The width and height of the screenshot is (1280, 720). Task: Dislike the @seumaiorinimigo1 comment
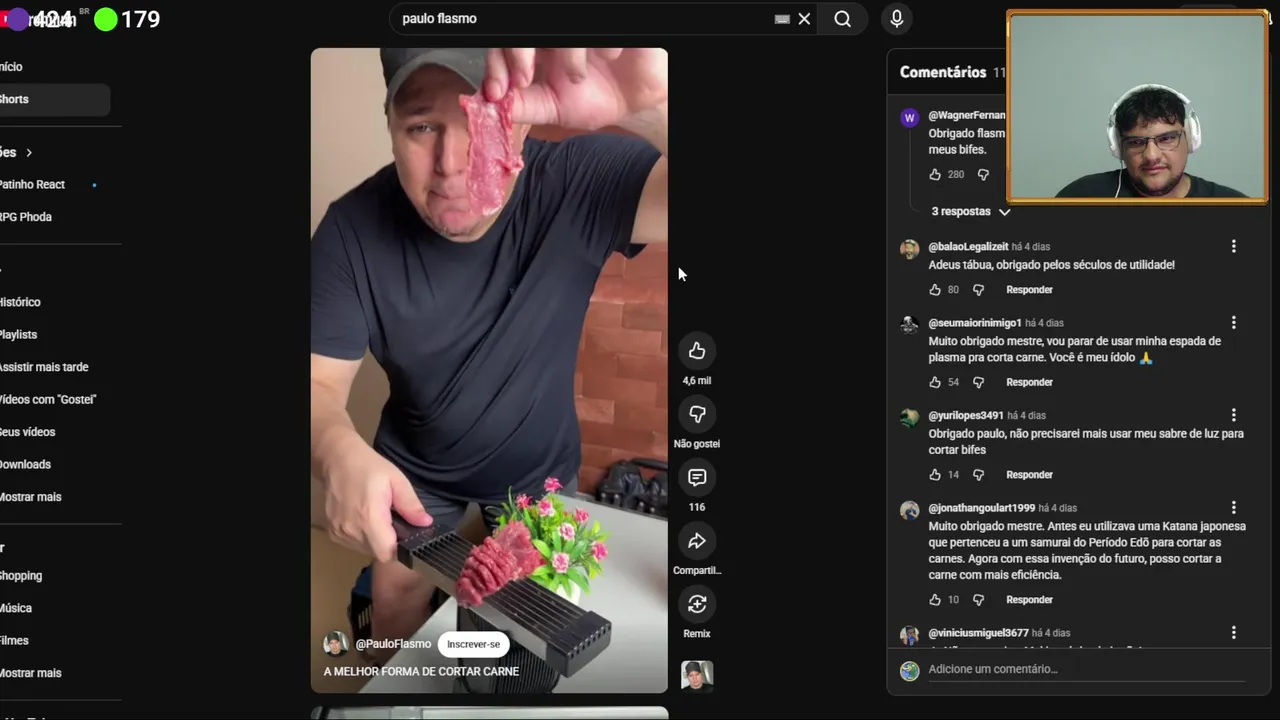979,382
